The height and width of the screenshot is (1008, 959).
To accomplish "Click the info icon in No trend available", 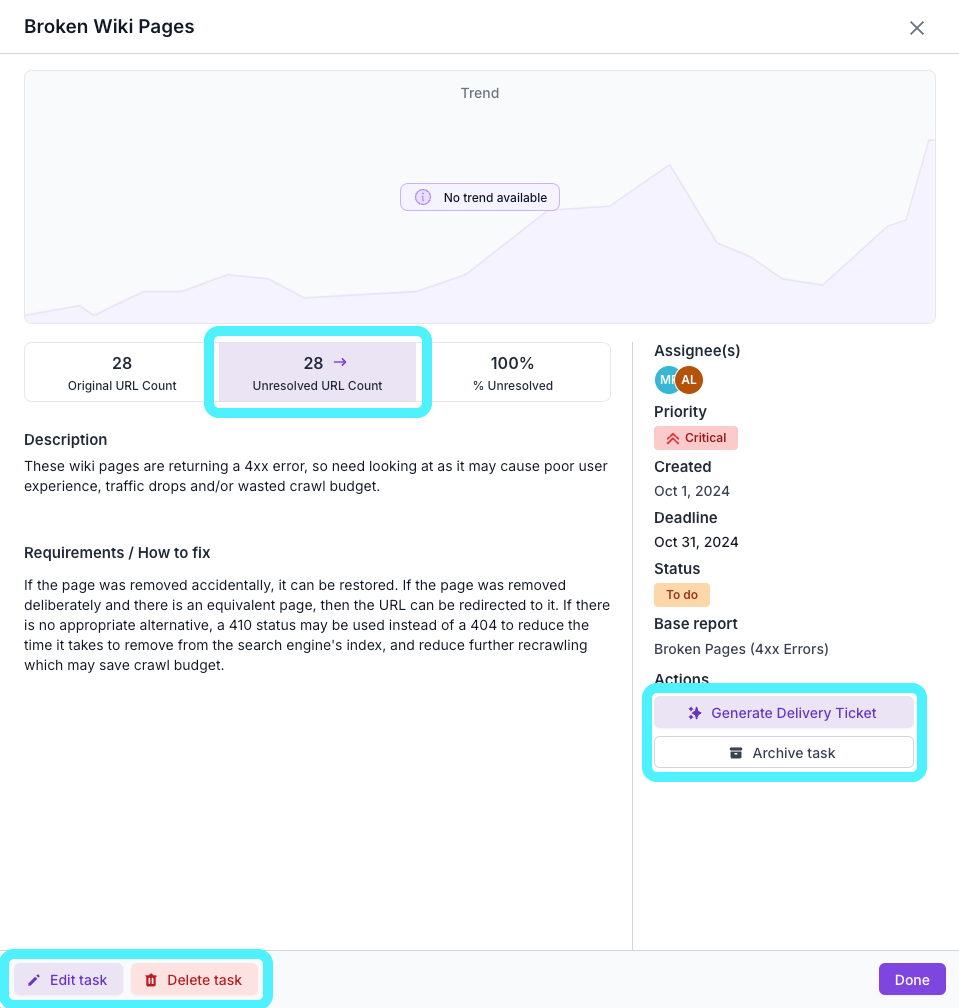I will click(422, 197).
